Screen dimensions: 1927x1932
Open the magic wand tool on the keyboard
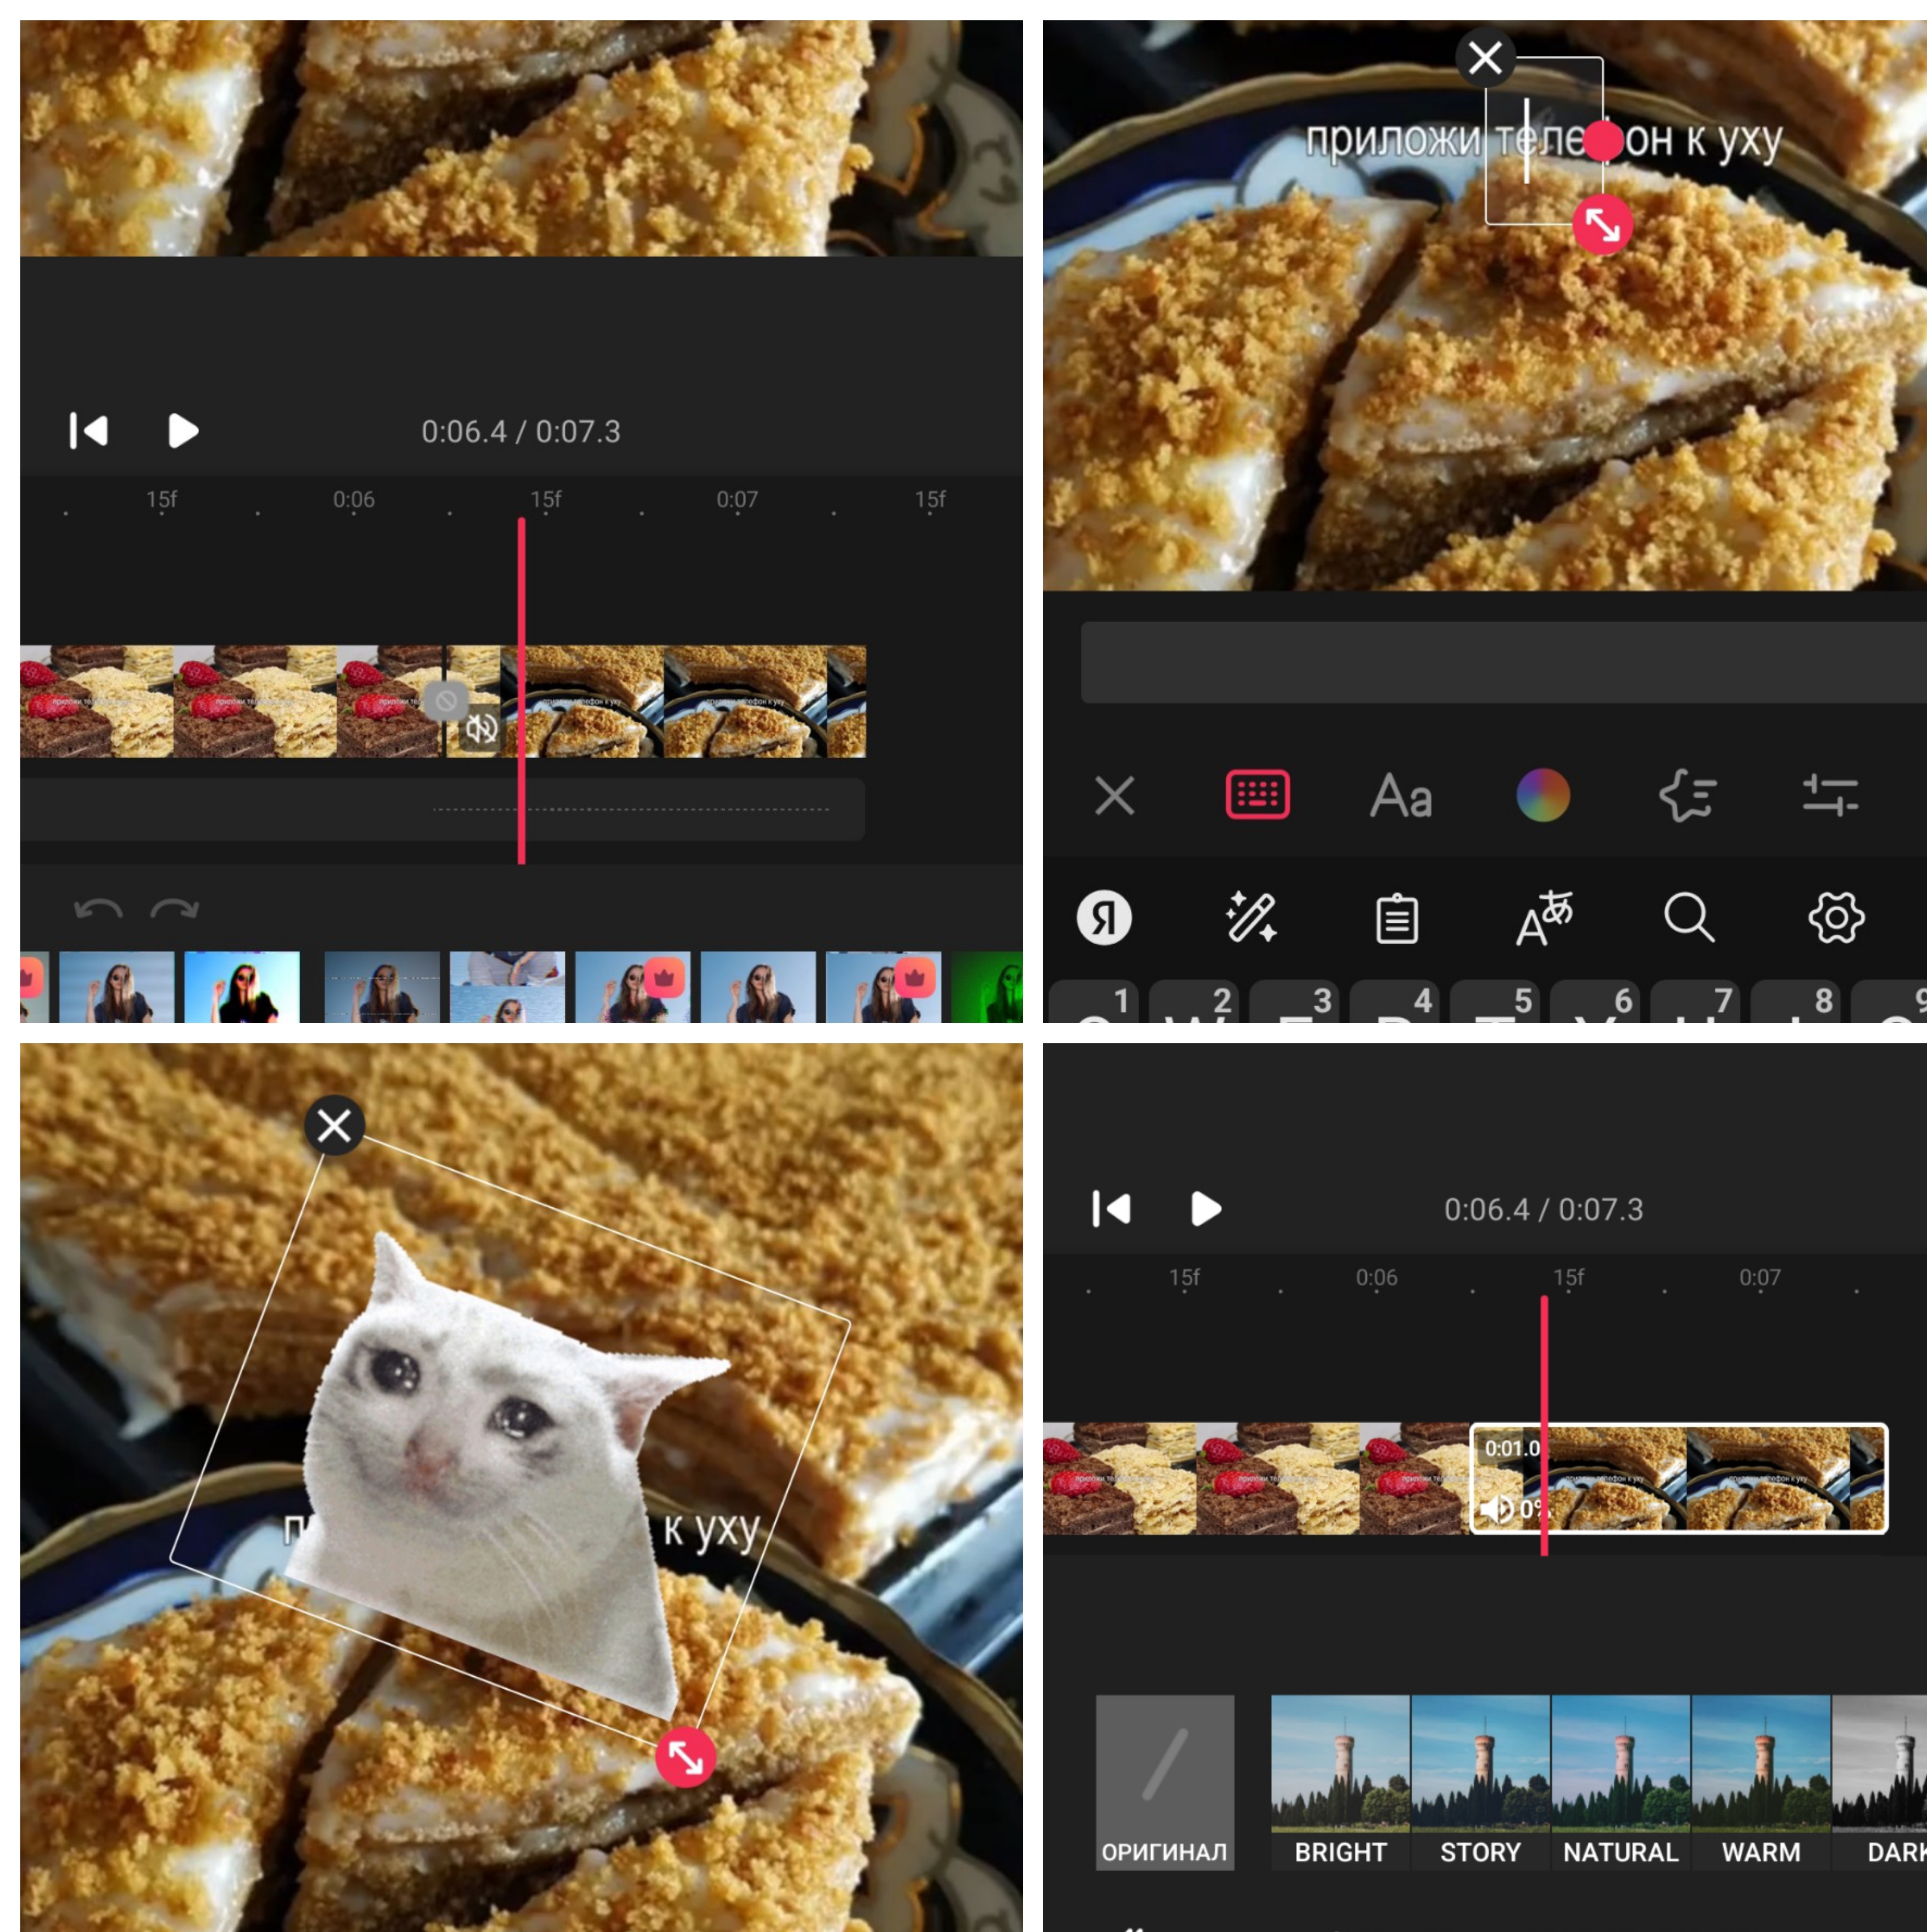point(1251,917)
